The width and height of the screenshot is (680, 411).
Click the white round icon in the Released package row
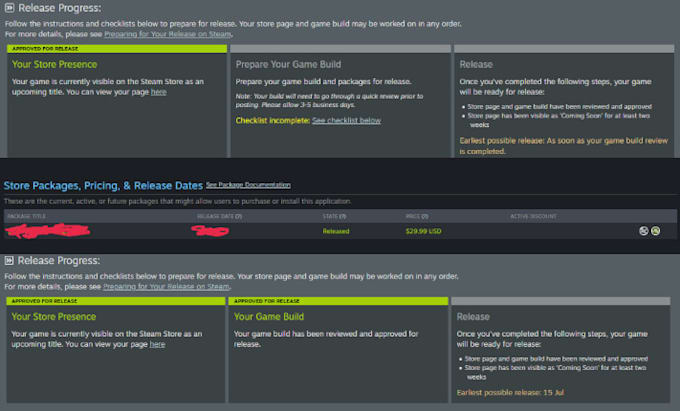(644, 231)
